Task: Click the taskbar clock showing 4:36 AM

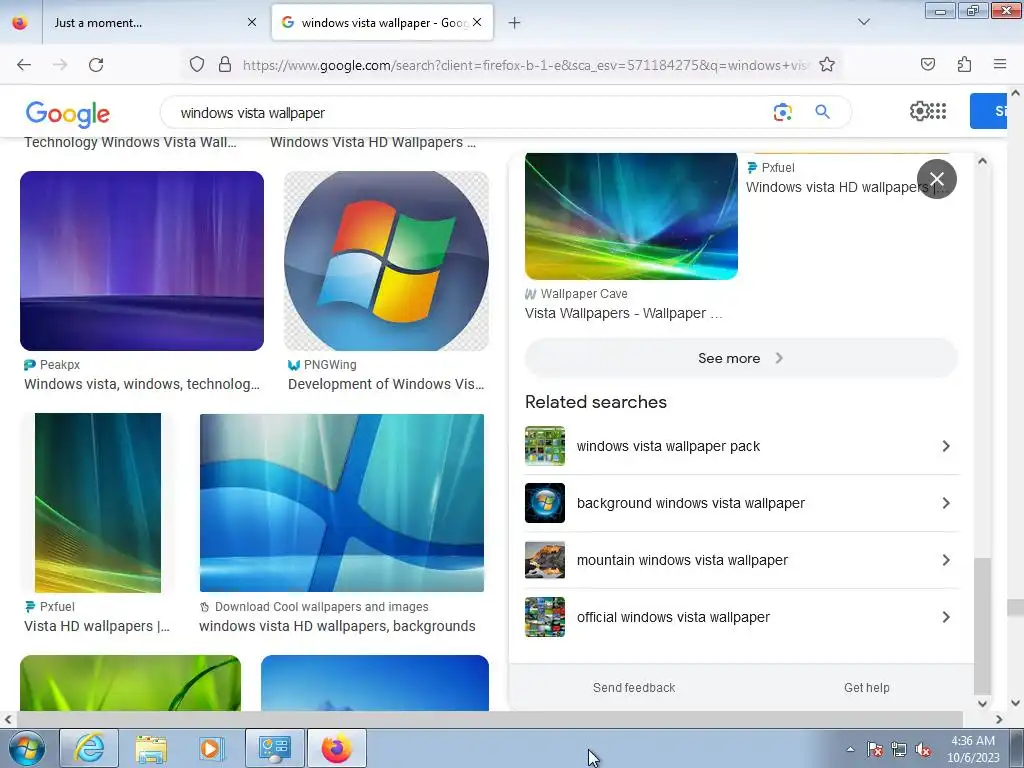Action: [973, 749]
